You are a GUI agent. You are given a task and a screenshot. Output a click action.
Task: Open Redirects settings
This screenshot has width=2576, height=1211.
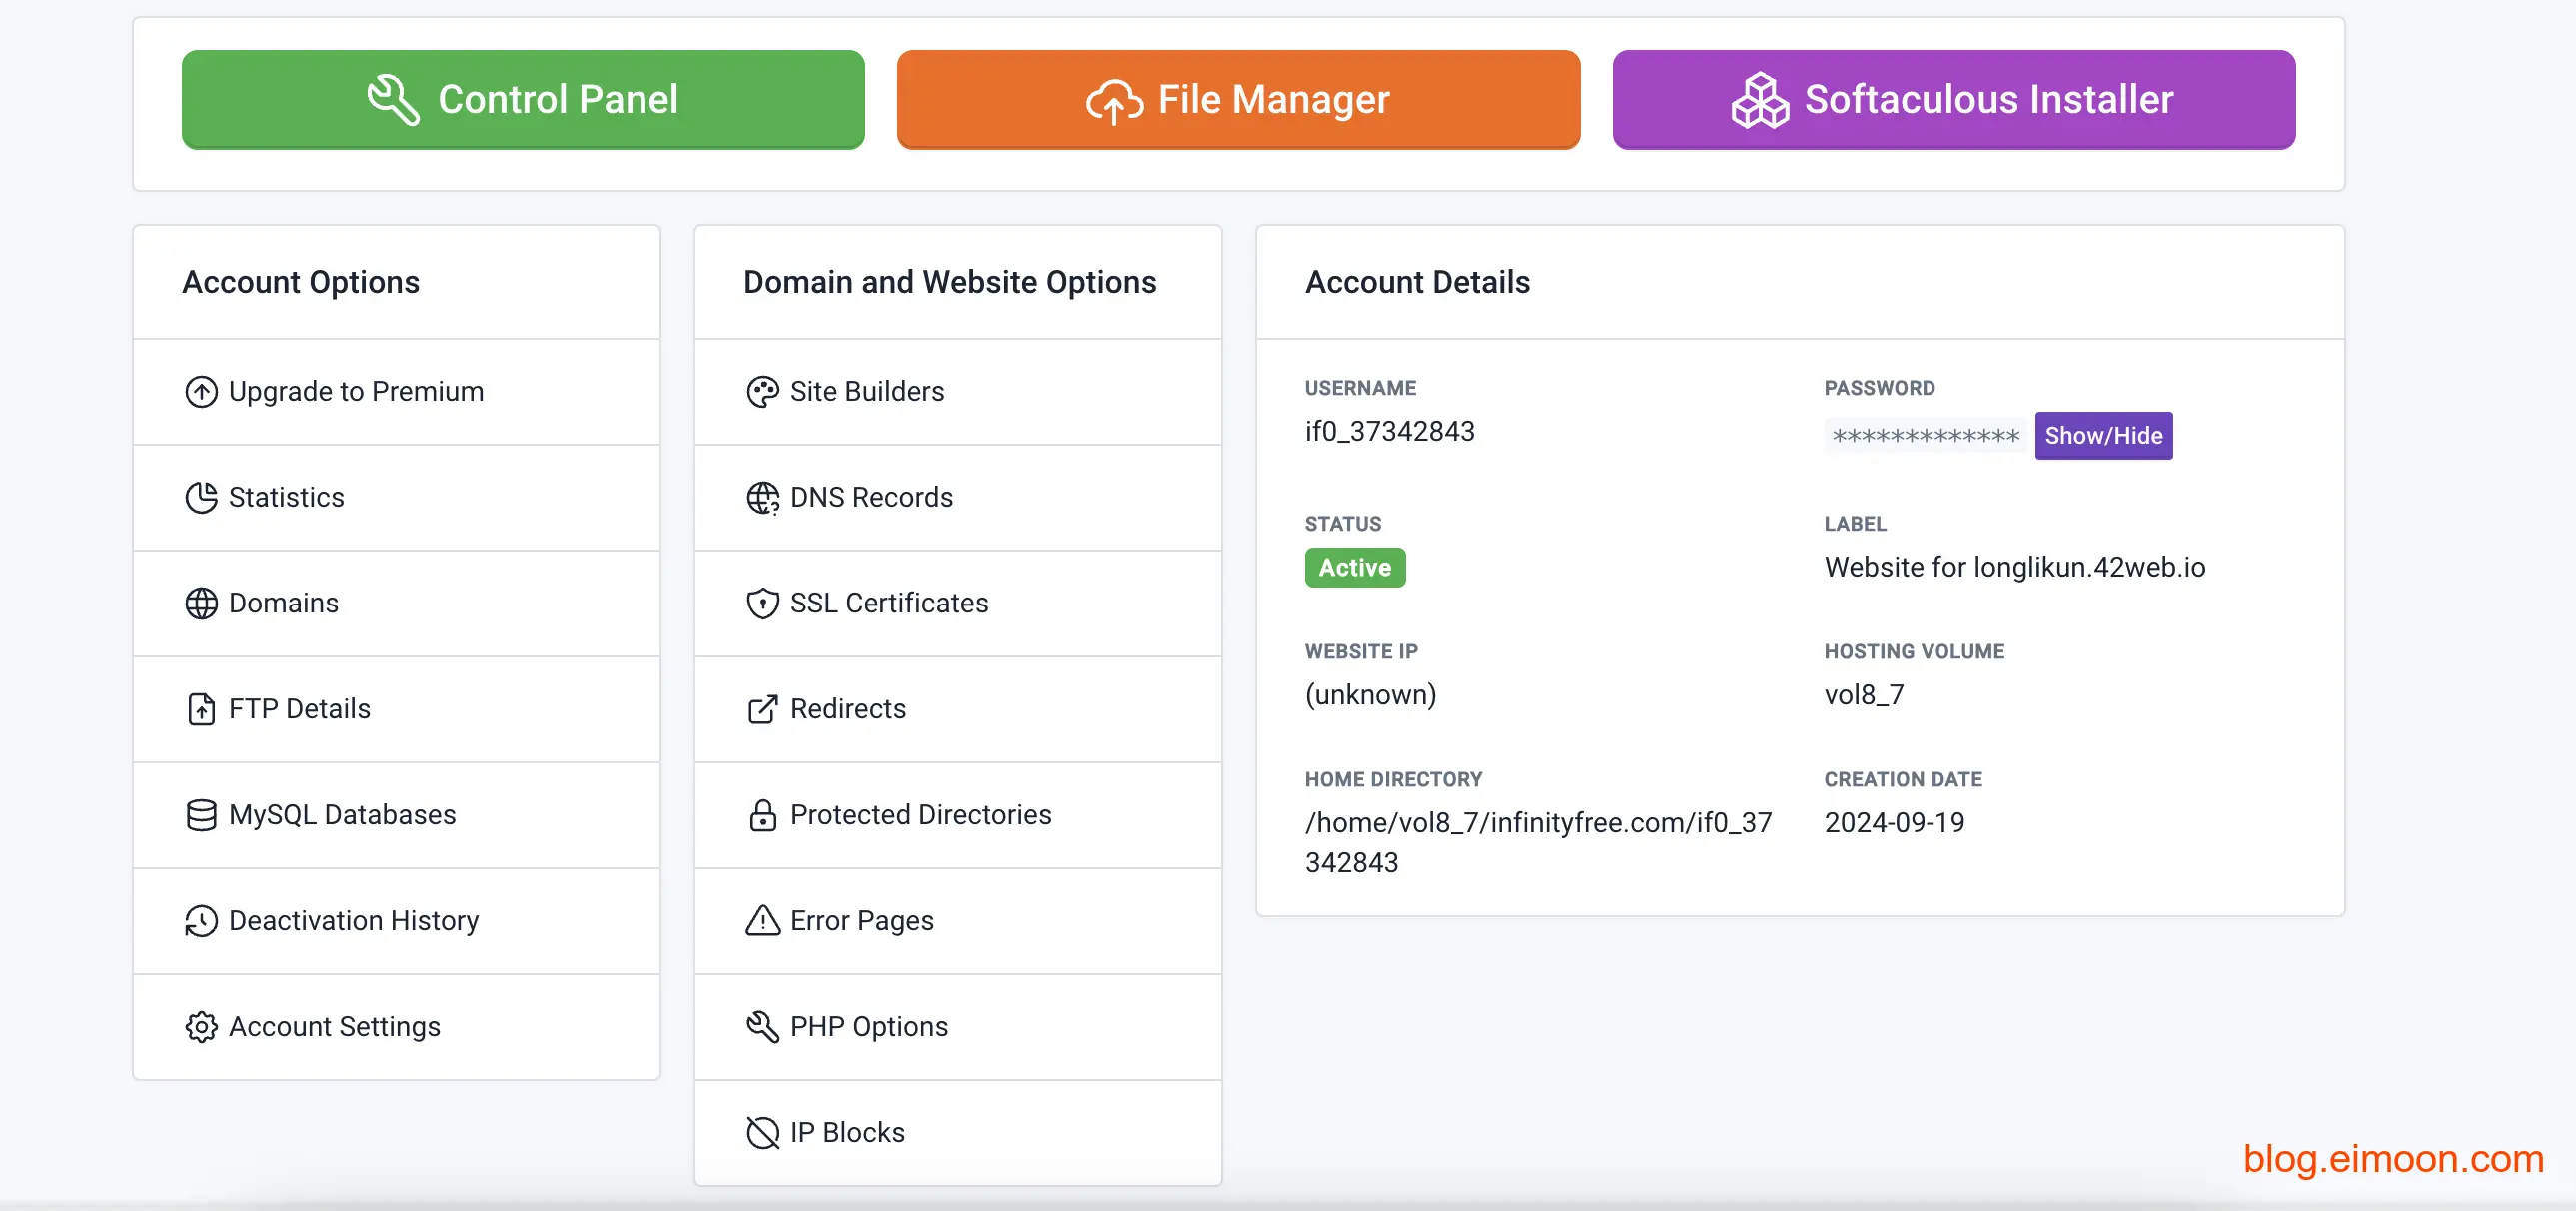(x=847, y=709)
